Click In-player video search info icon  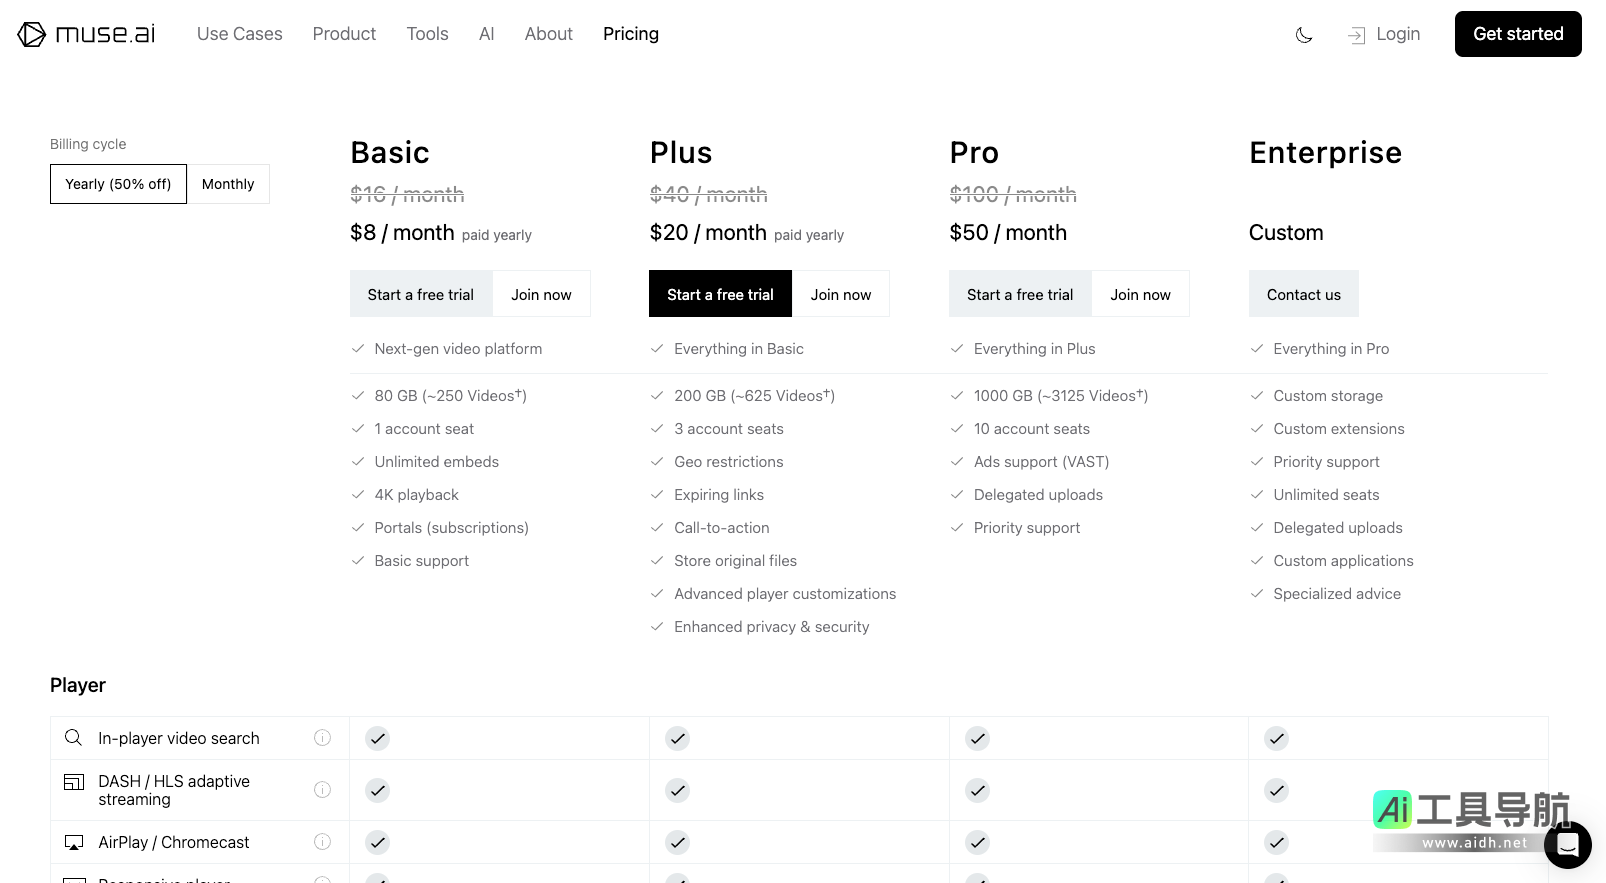click(x=322, y=738)
